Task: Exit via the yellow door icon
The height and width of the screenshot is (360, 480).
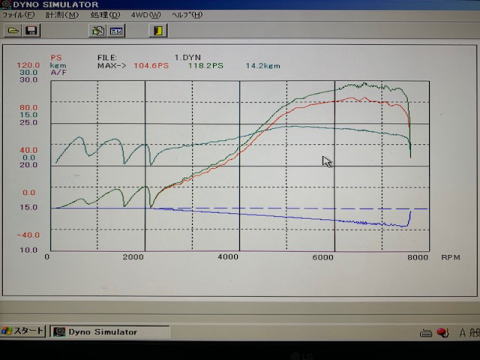Action: tap(158, 31)
